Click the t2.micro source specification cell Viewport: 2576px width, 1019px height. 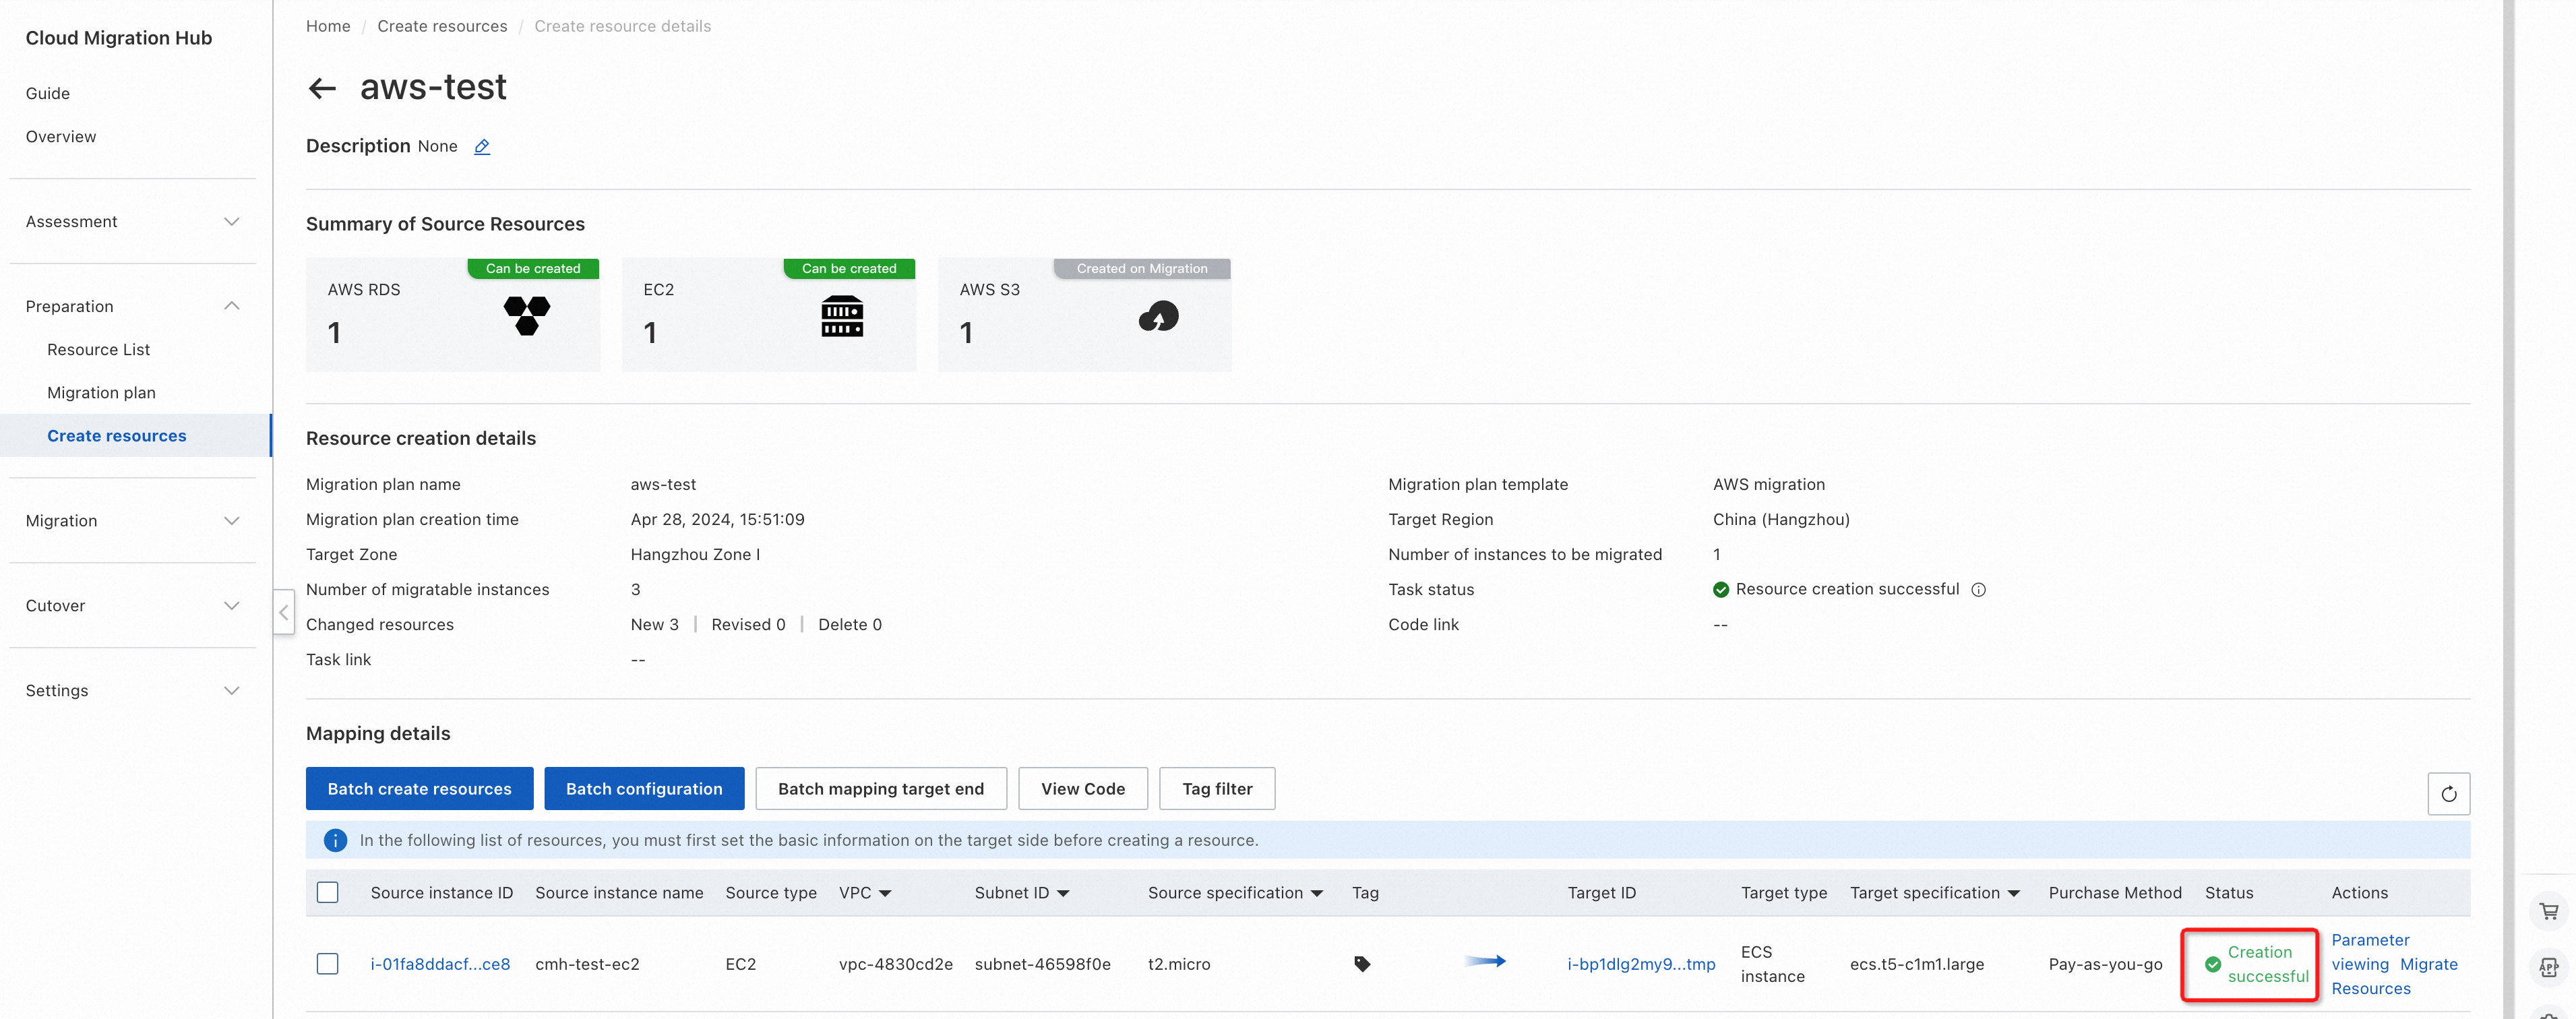click(1179, 964)
